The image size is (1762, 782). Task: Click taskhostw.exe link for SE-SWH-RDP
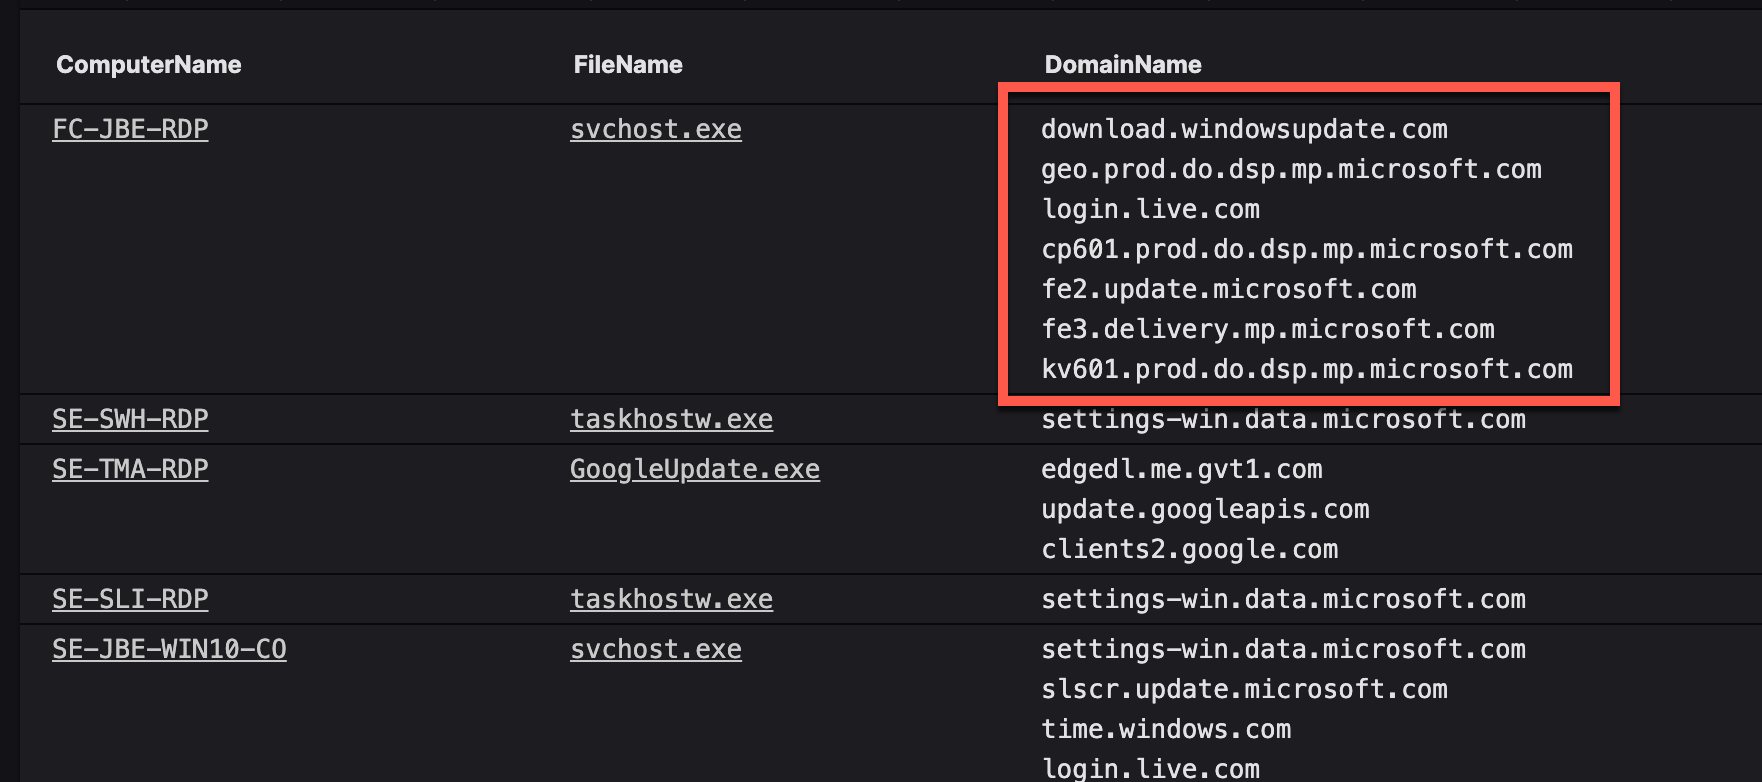pos(671,419)
